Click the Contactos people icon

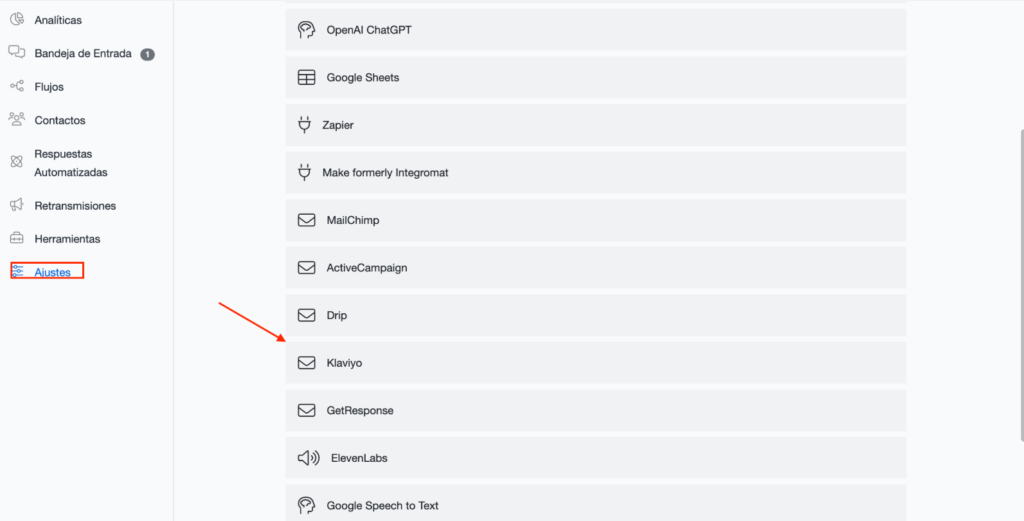coord(16,120)
